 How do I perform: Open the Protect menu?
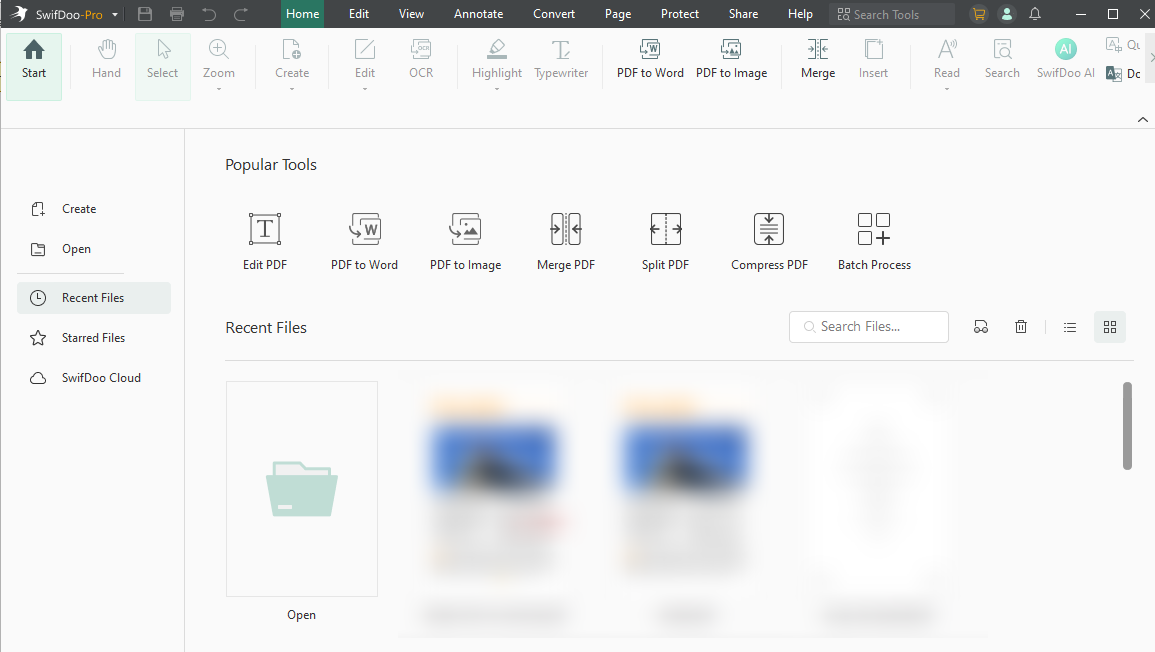(679, 13)
